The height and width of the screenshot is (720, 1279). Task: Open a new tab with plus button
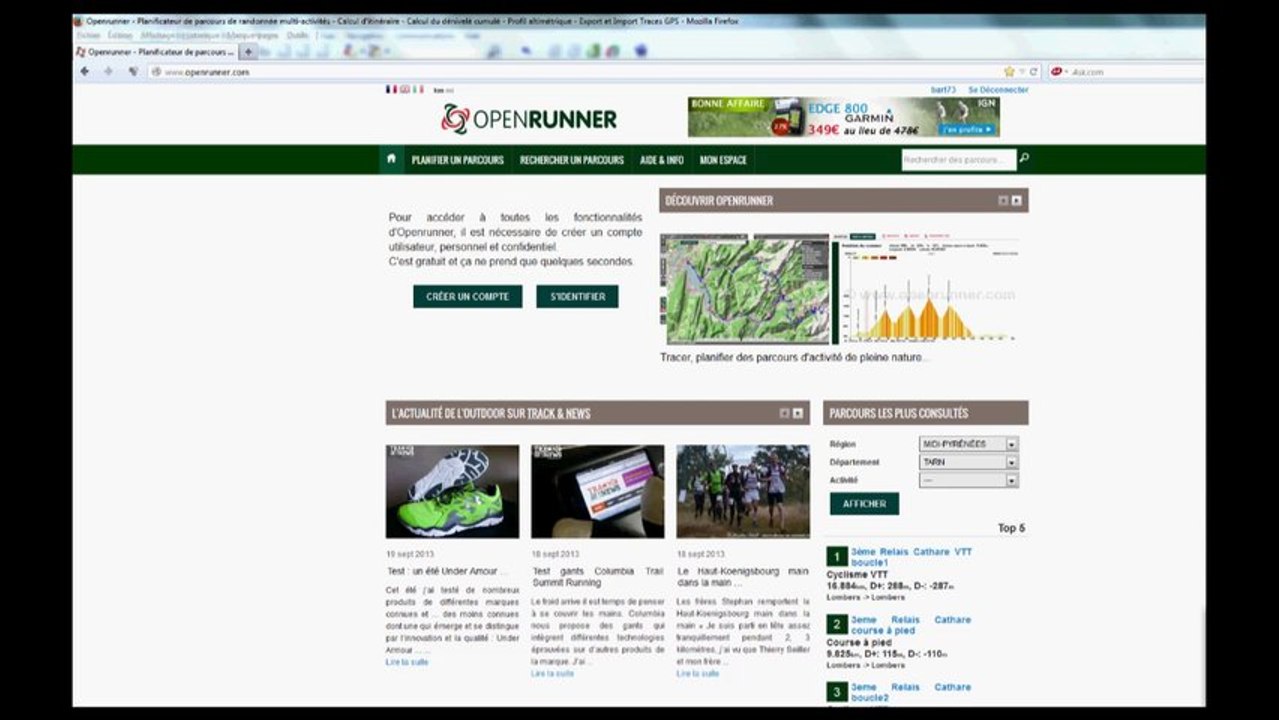(248, 52)
